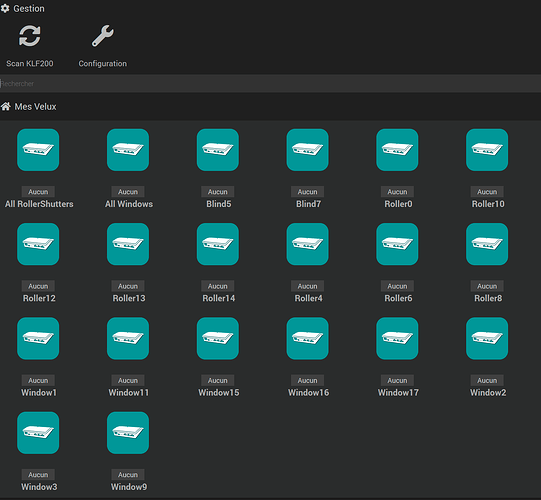Click the Scan KLF200 refresh icon
The height and width of the screenshot is (500, 541).
click(x=30, y=36)
